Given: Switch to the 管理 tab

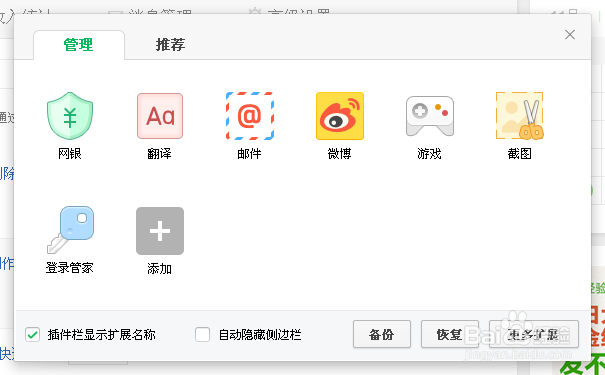Looking at the screenshot, I should pyautogui.click(x=79, y=45).
